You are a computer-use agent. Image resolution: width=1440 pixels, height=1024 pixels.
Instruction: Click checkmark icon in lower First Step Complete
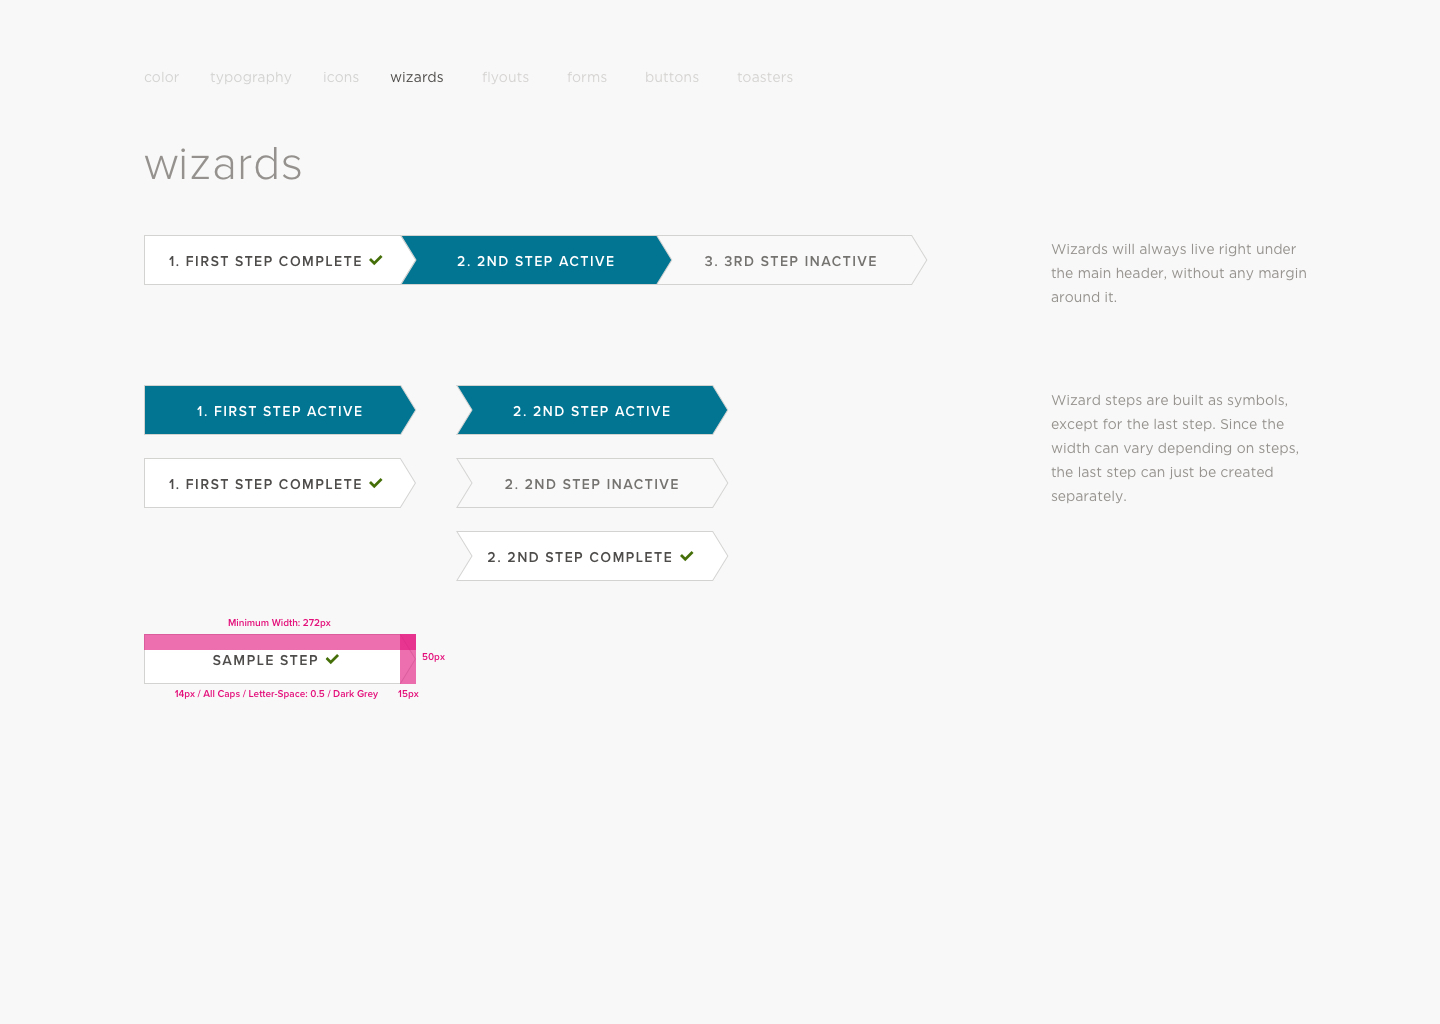pos(376,483)
